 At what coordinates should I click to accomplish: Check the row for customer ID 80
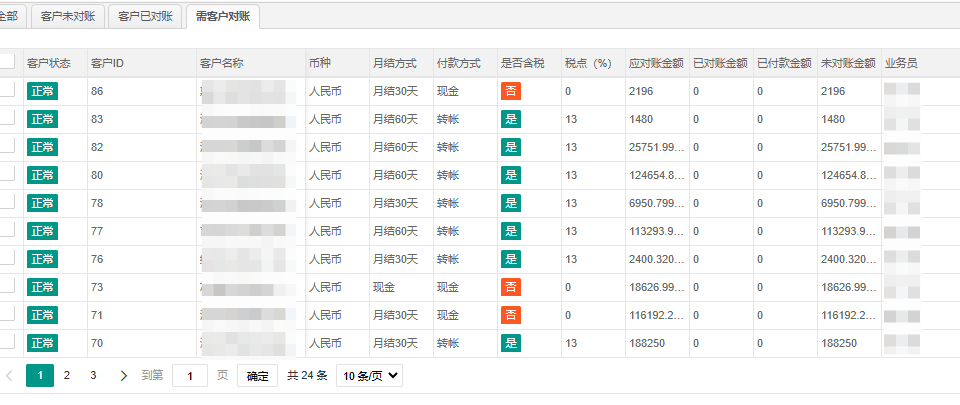pos(7,175)
